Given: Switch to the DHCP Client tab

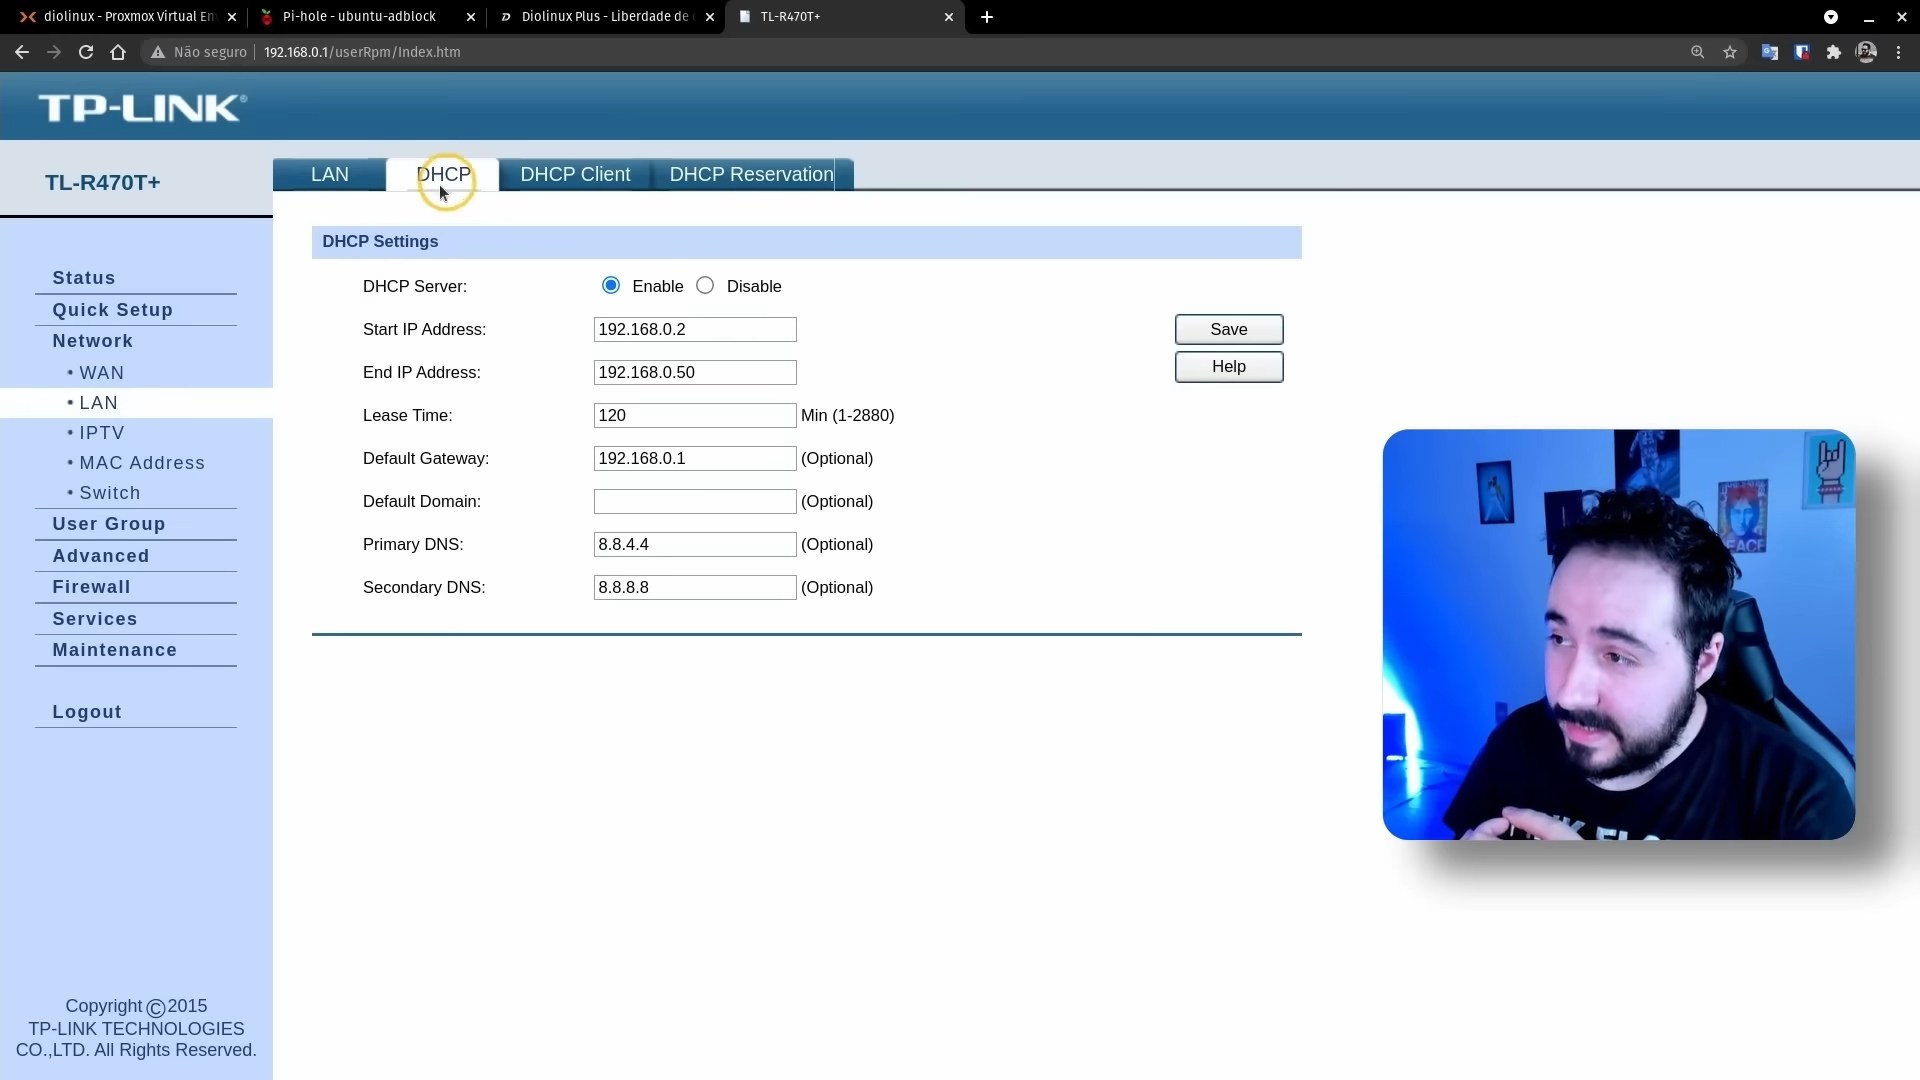Looking at the screenshot, I should click(x=575, y=175).
